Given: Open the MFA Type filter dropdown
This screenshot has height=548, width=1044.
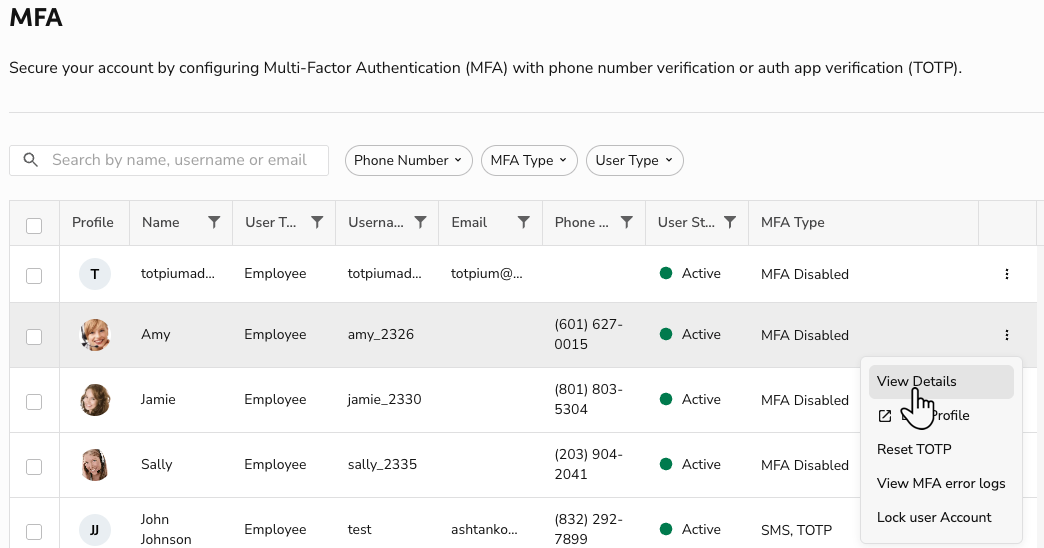Looking at the screenshot, I should (528, 160).
